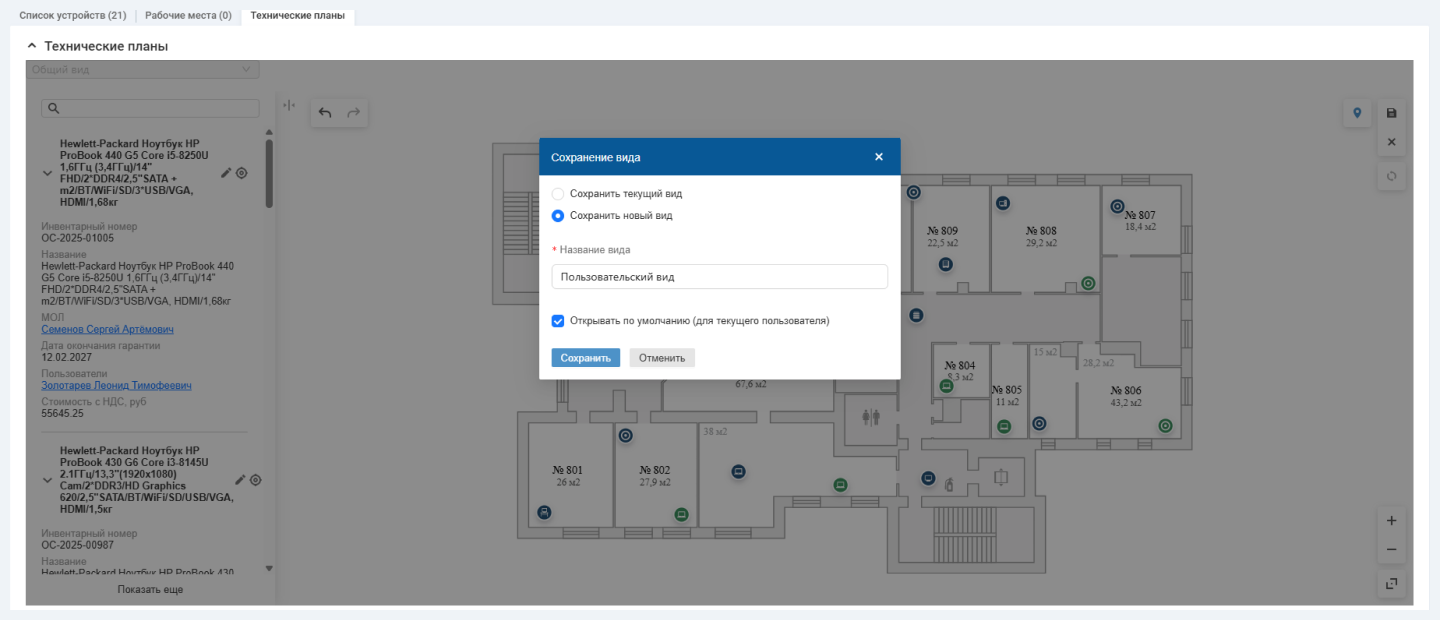Click the 'Сохранить' button in dialog
The height and width of the screenshot is (620, 1440).
pyautogui.click(x=585, y=358)
